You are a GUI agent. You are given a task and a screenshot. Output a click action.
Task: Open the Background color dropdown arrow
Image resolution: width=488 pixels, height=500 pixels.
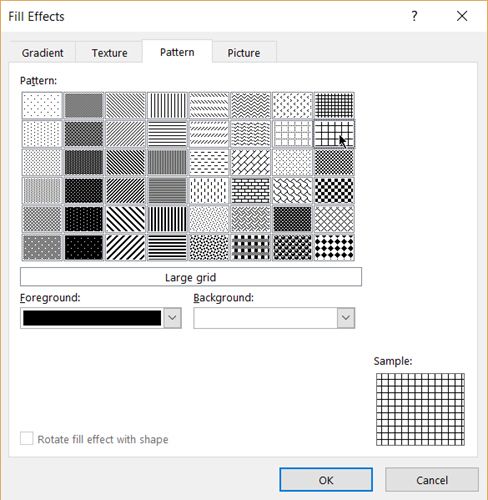346,318
